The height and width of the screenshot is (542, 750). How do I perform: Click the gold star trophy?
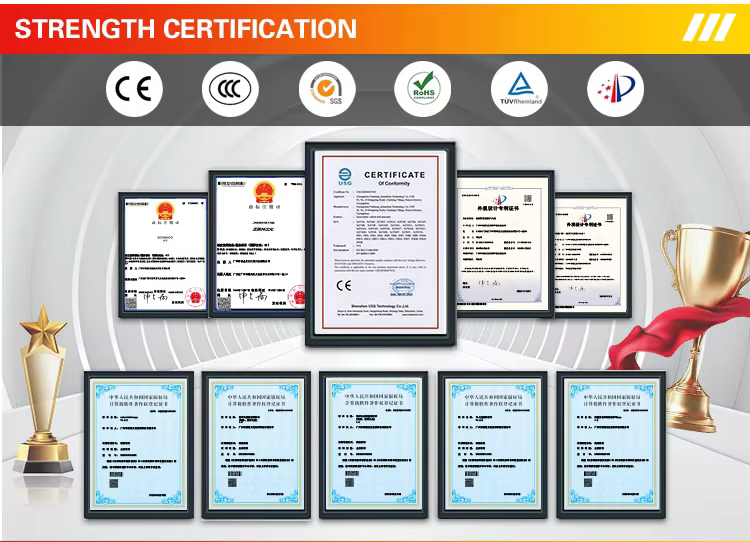point(42,390)
